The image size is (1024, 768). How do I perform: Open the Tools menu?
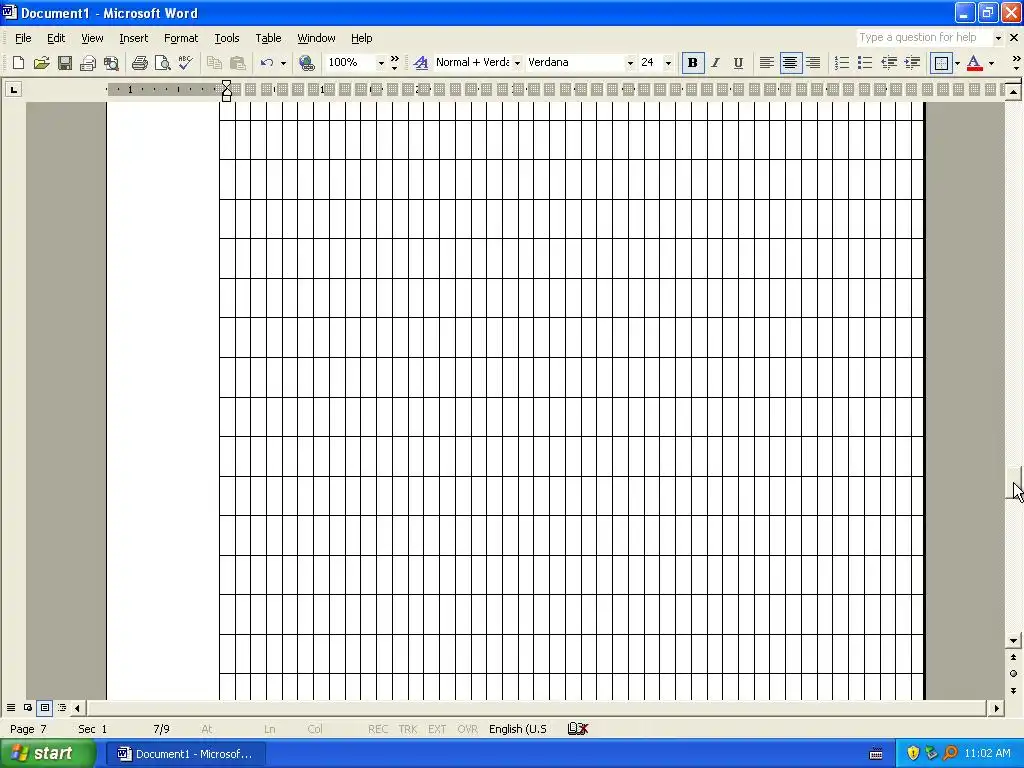coord(227,38)
